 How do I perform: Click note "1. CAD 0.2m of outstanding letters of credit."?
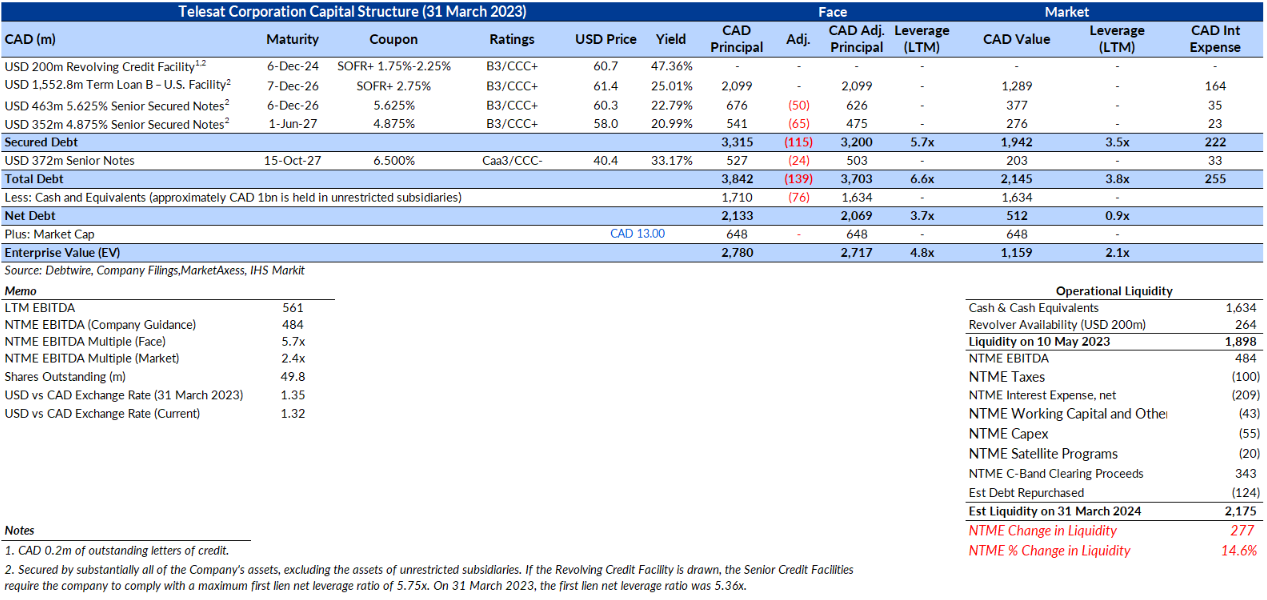click(x=117, y=550)
